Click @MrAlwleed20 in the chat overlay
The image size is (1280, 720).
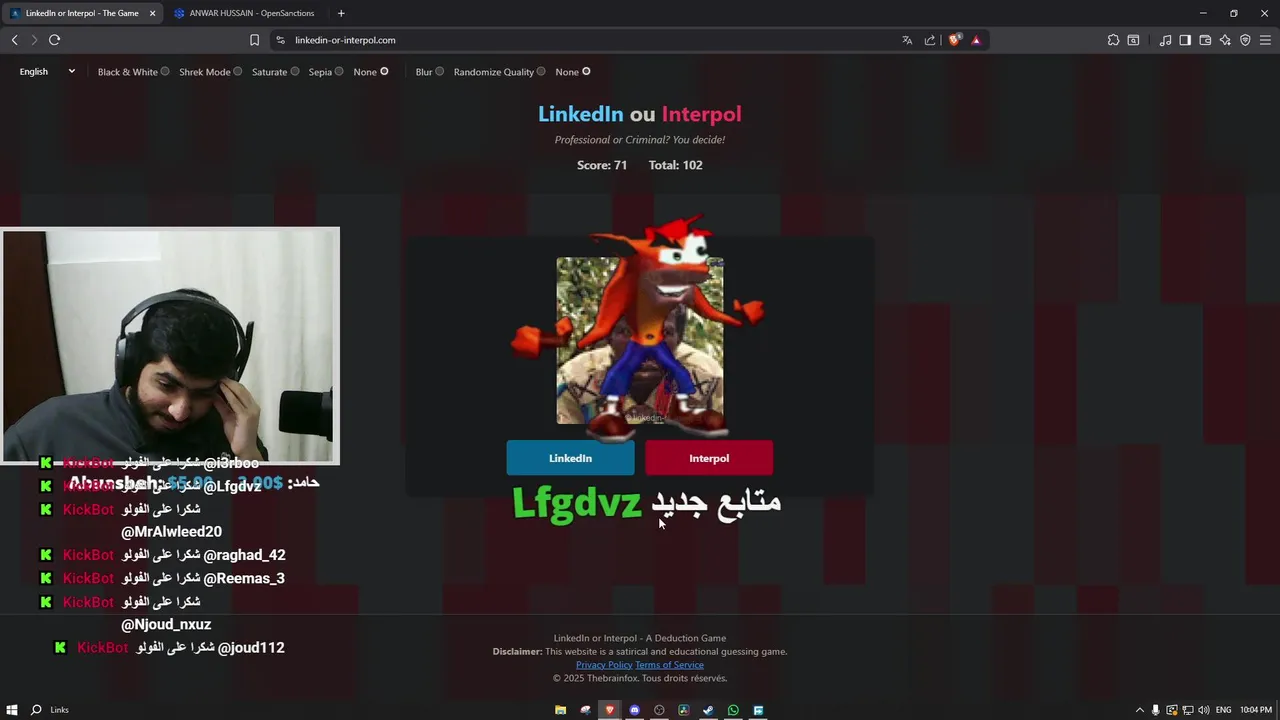(171, 532)
